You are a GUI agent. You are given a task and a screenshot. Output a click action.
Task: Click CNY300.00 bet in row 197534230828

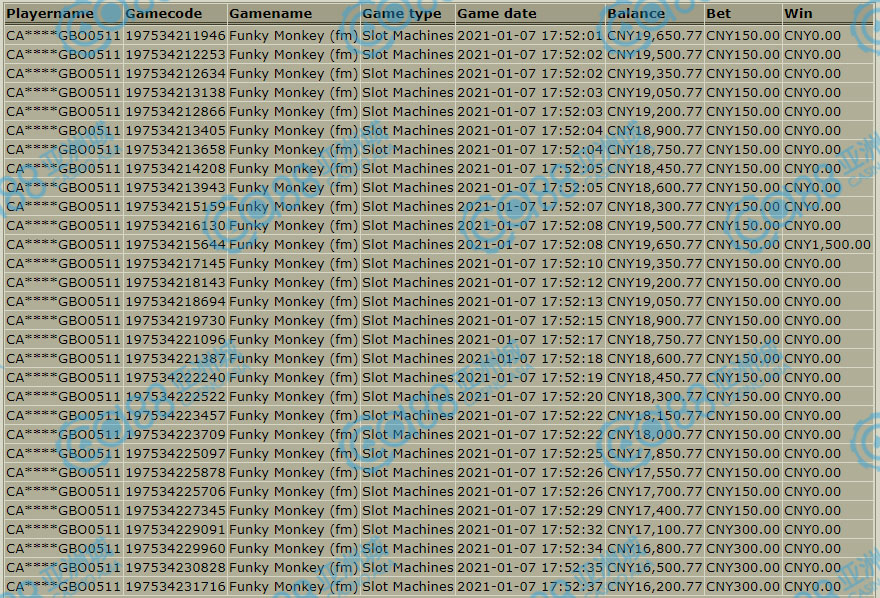pyautogui.click(x=743, y=568)
